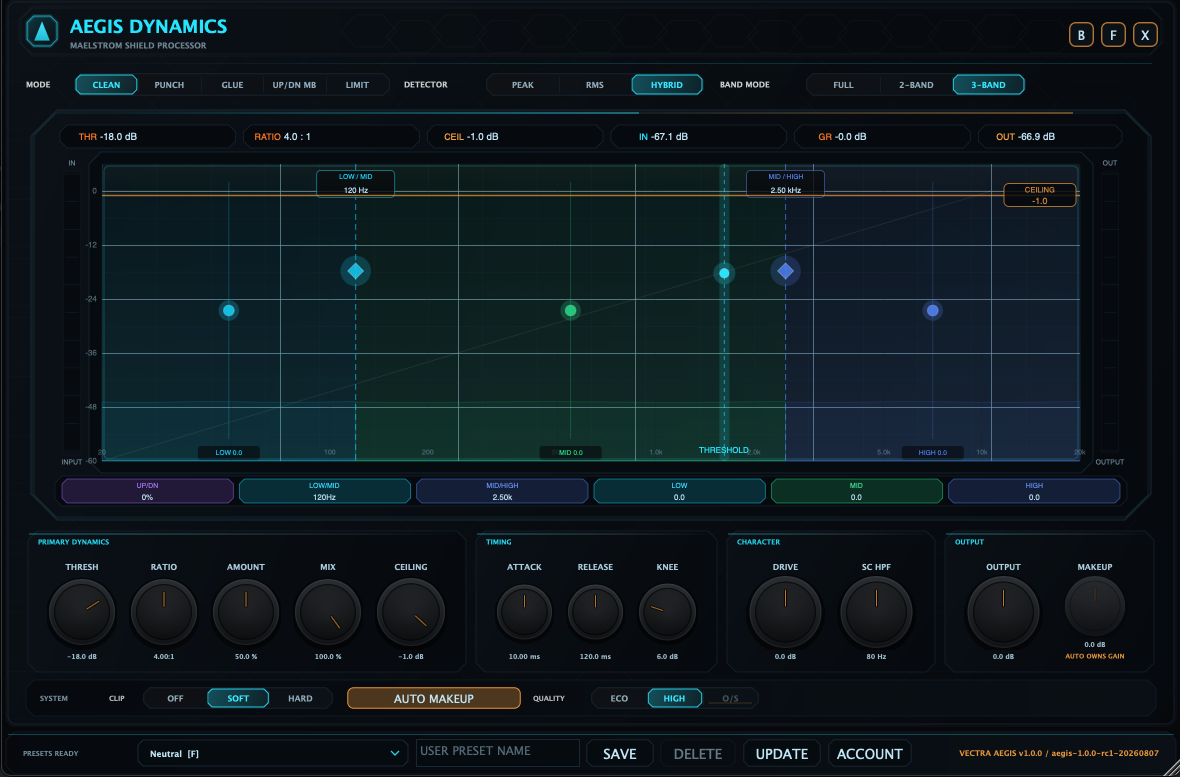Click the USER PRESET NAME field

[497, 753]
